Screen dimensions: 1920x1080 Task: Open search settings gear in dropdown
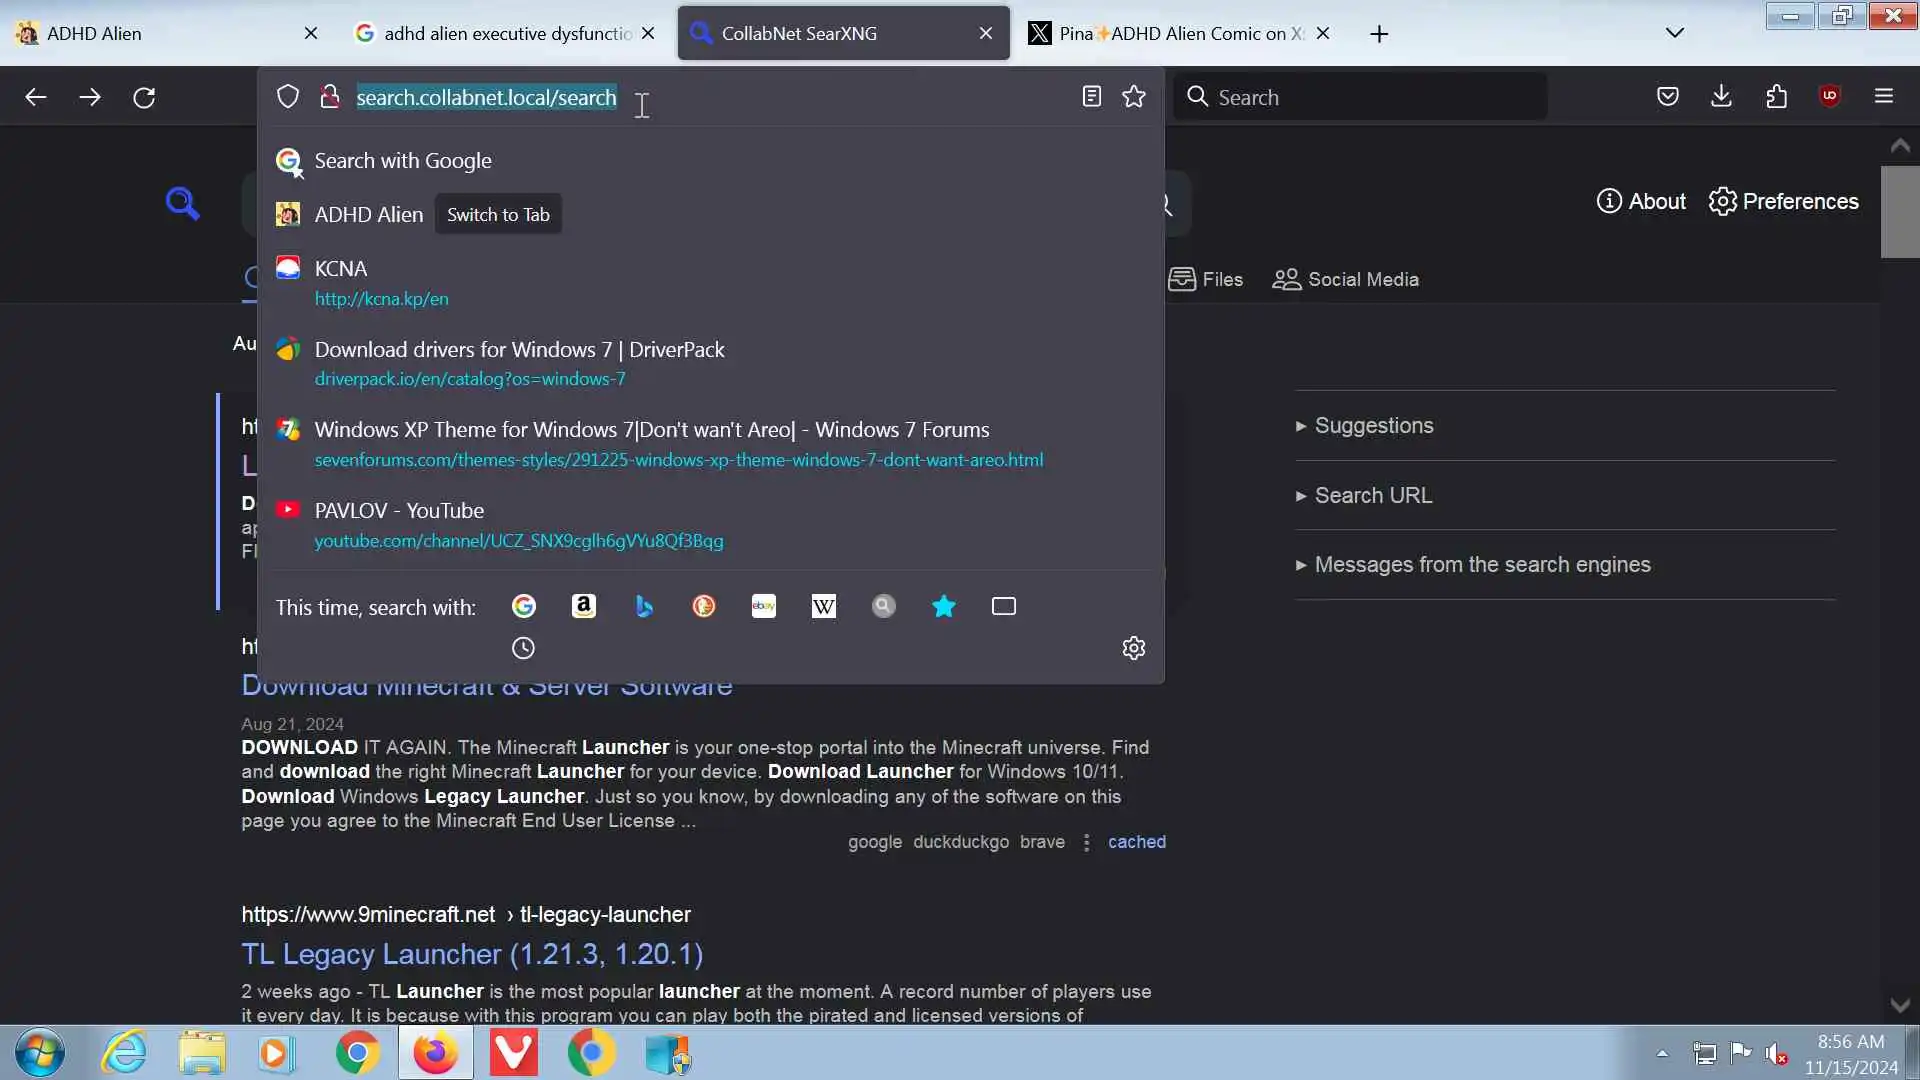[1133, 648]
